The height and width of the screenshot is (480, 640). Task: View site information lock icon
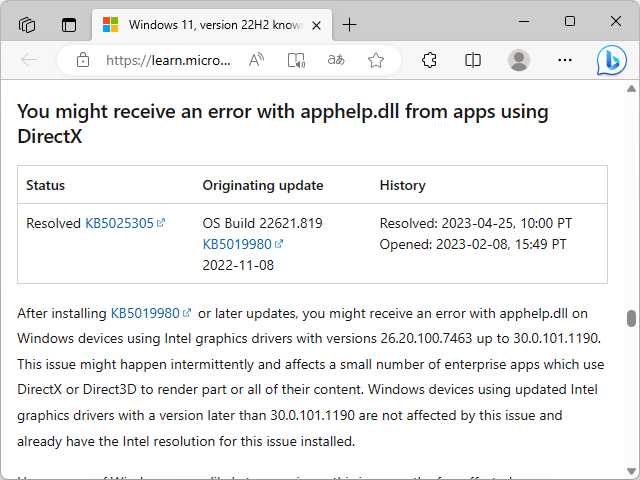[x=83, y=60]
